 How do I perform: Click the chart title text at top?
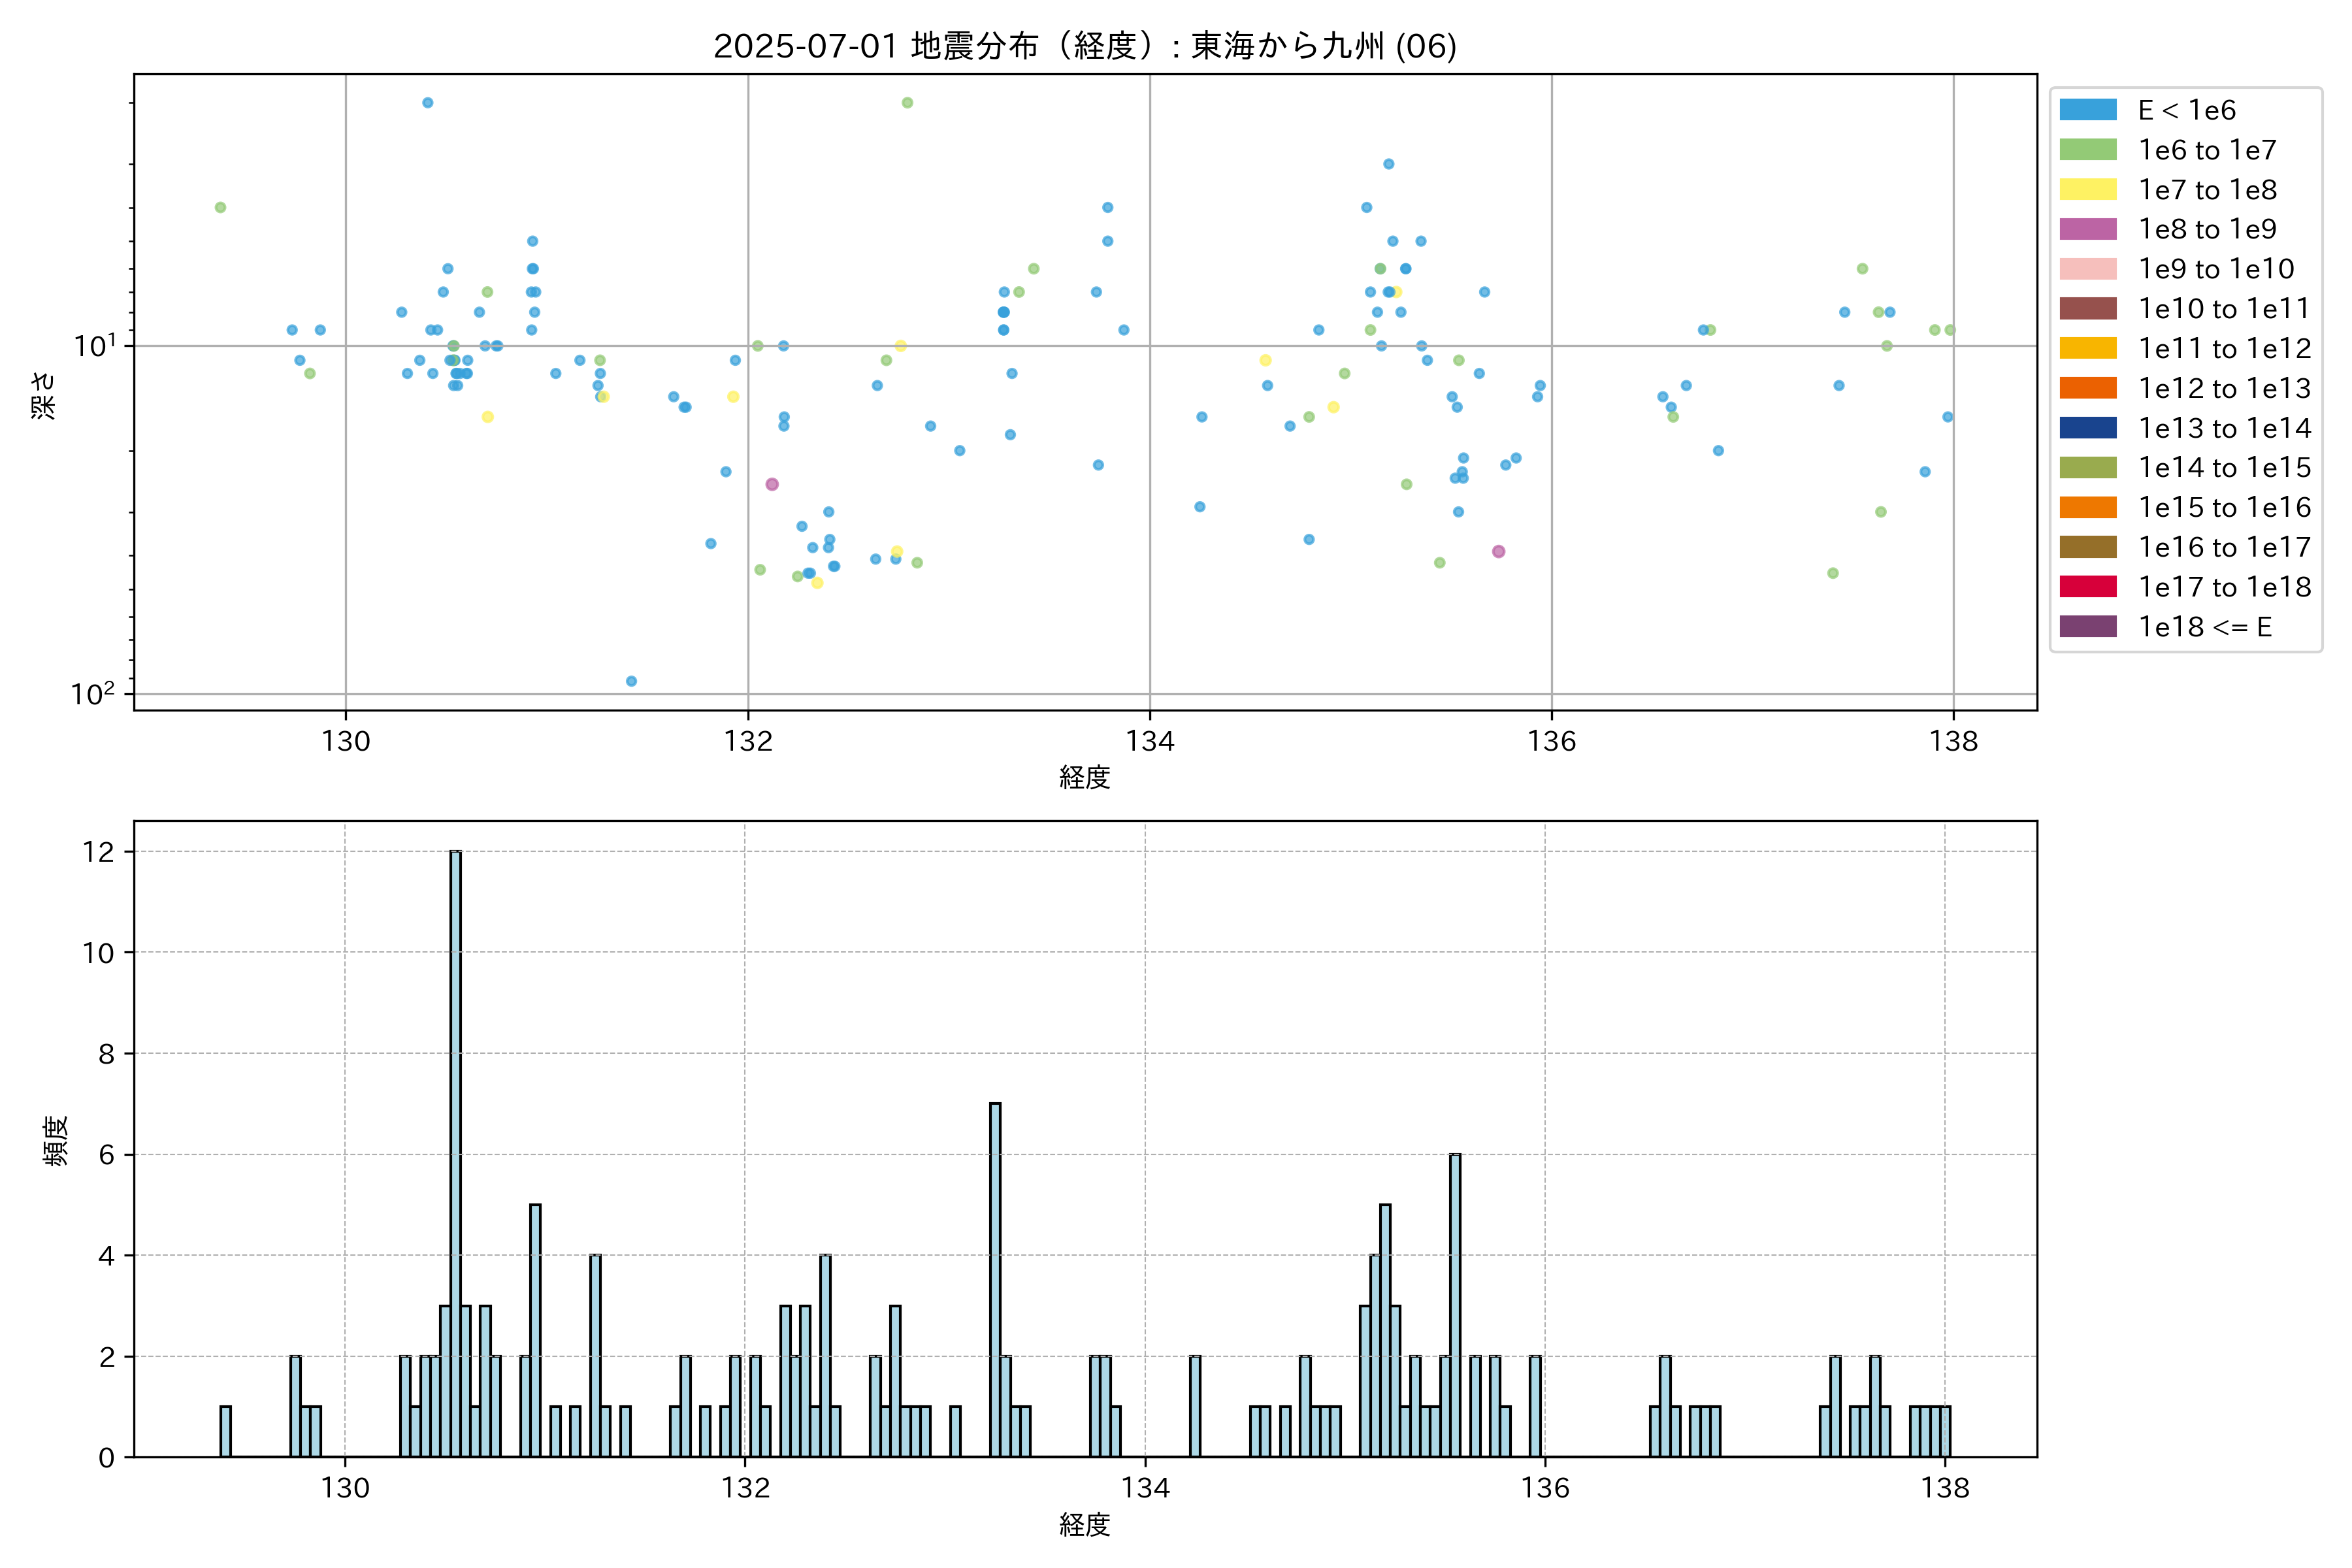(x=1084, y=46)
